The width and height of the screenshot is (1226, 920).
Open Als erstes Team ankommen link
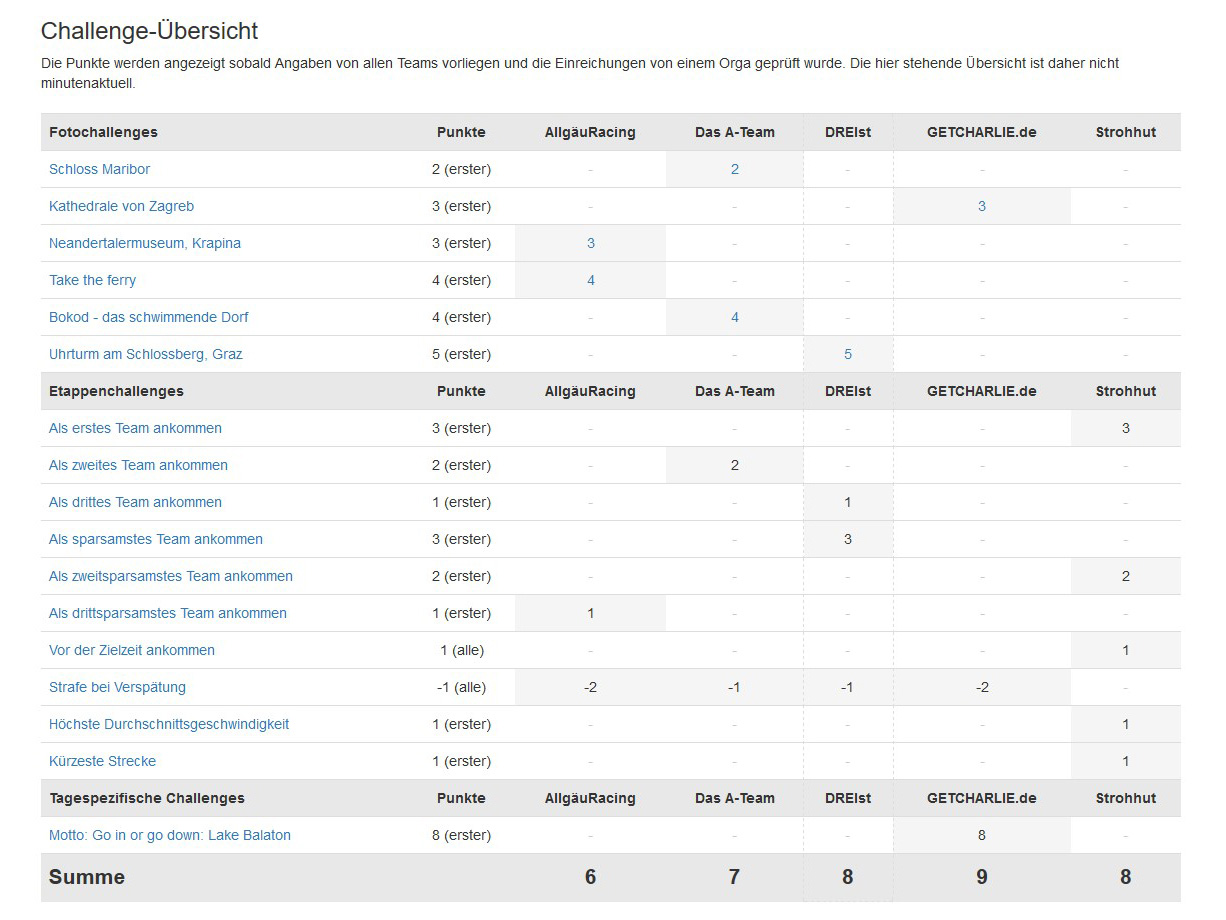(135, 428)
